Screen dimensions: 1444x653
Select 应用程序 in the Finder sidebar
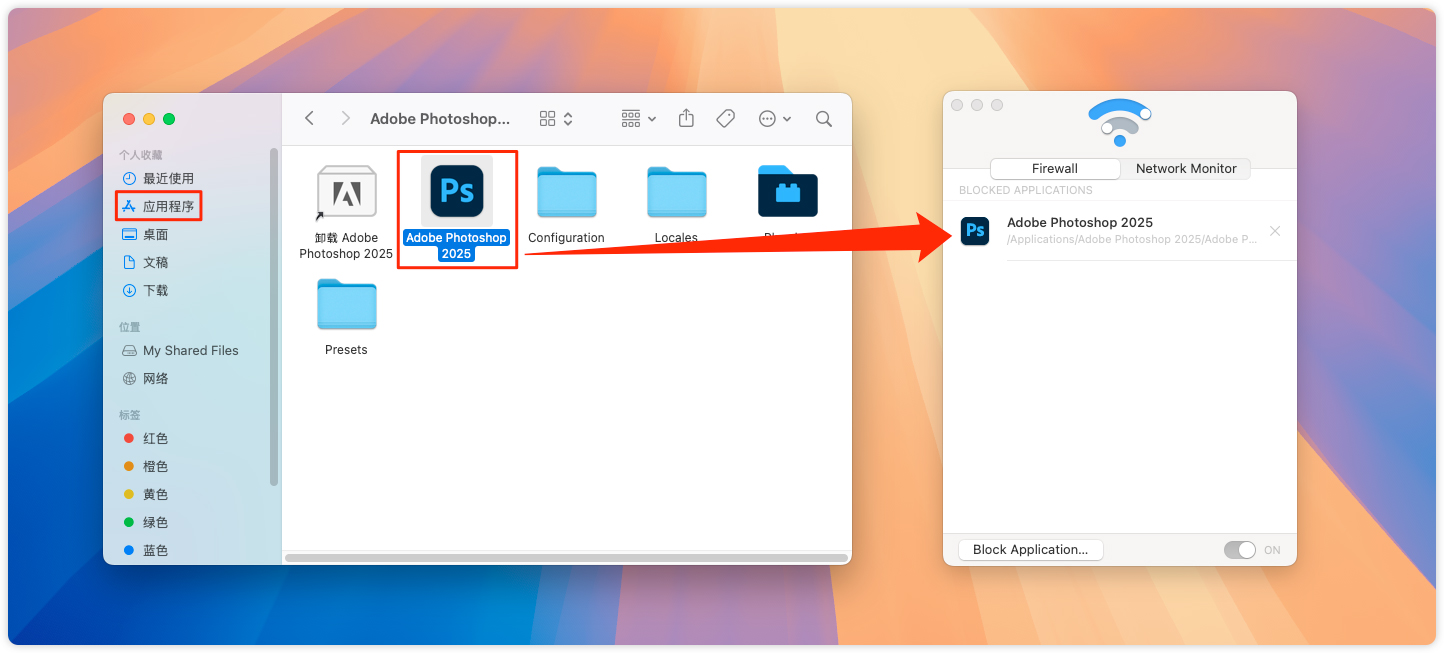pos(158,206)
